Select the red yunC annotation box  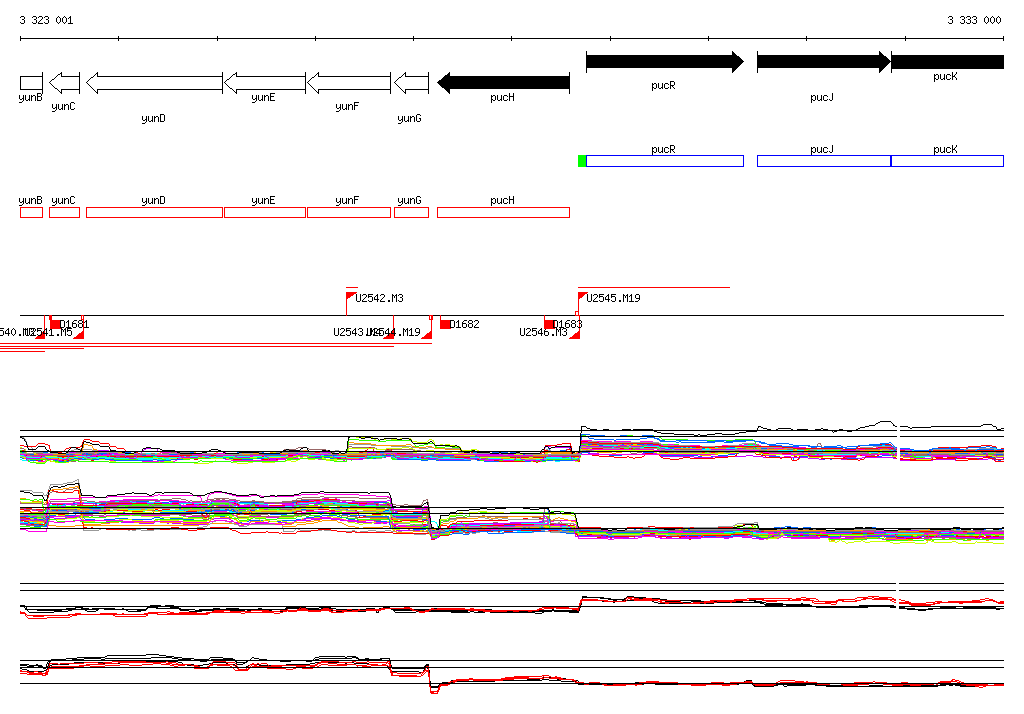[65, 212]
